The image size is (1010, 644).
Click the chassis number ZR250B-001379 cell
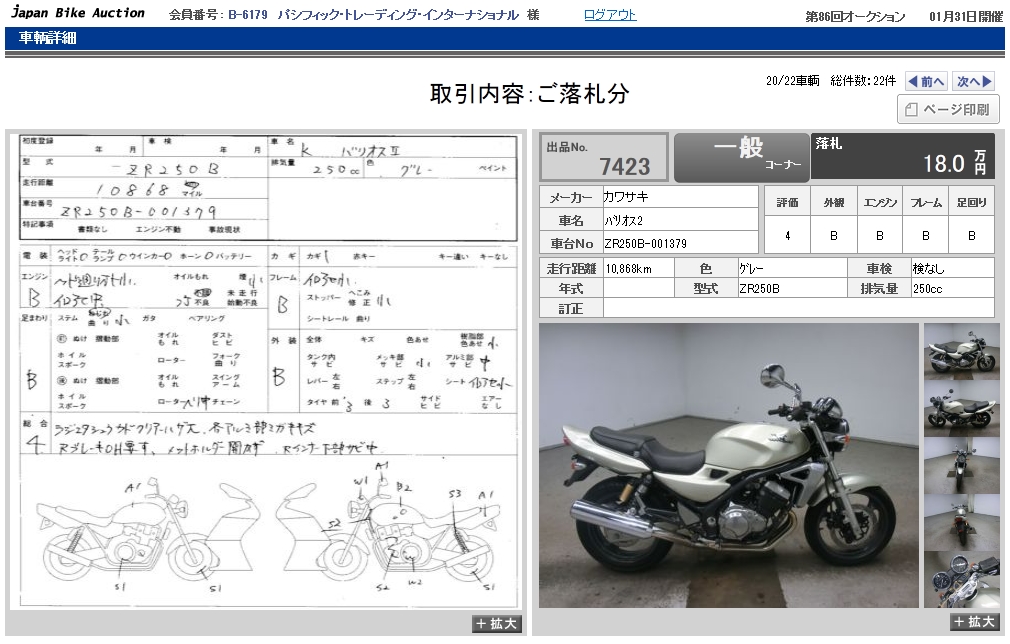coord(680,243)
